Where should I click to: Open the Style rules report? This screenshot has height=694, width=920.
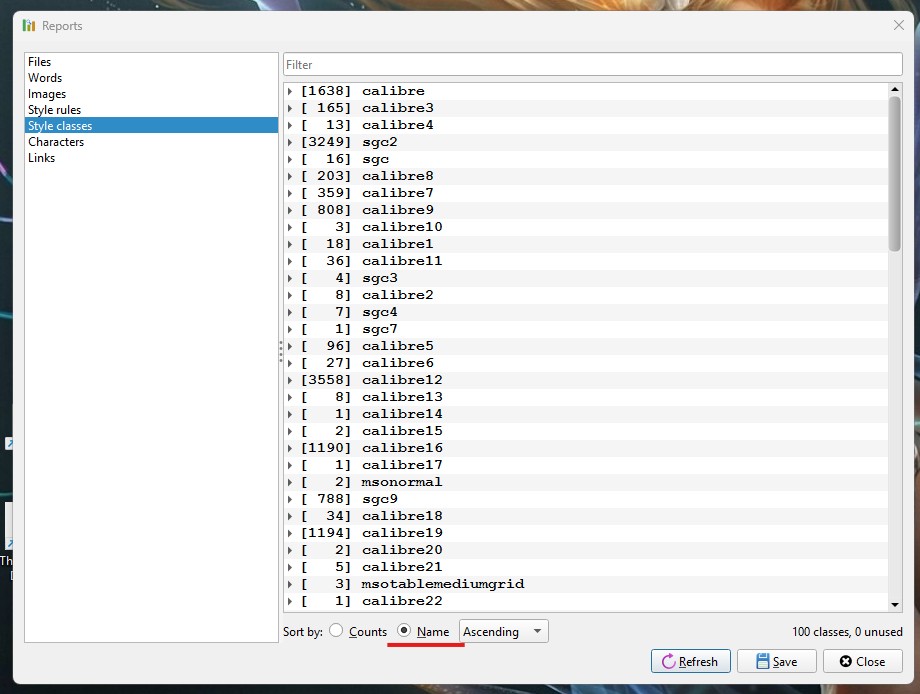tap(151, 110)
